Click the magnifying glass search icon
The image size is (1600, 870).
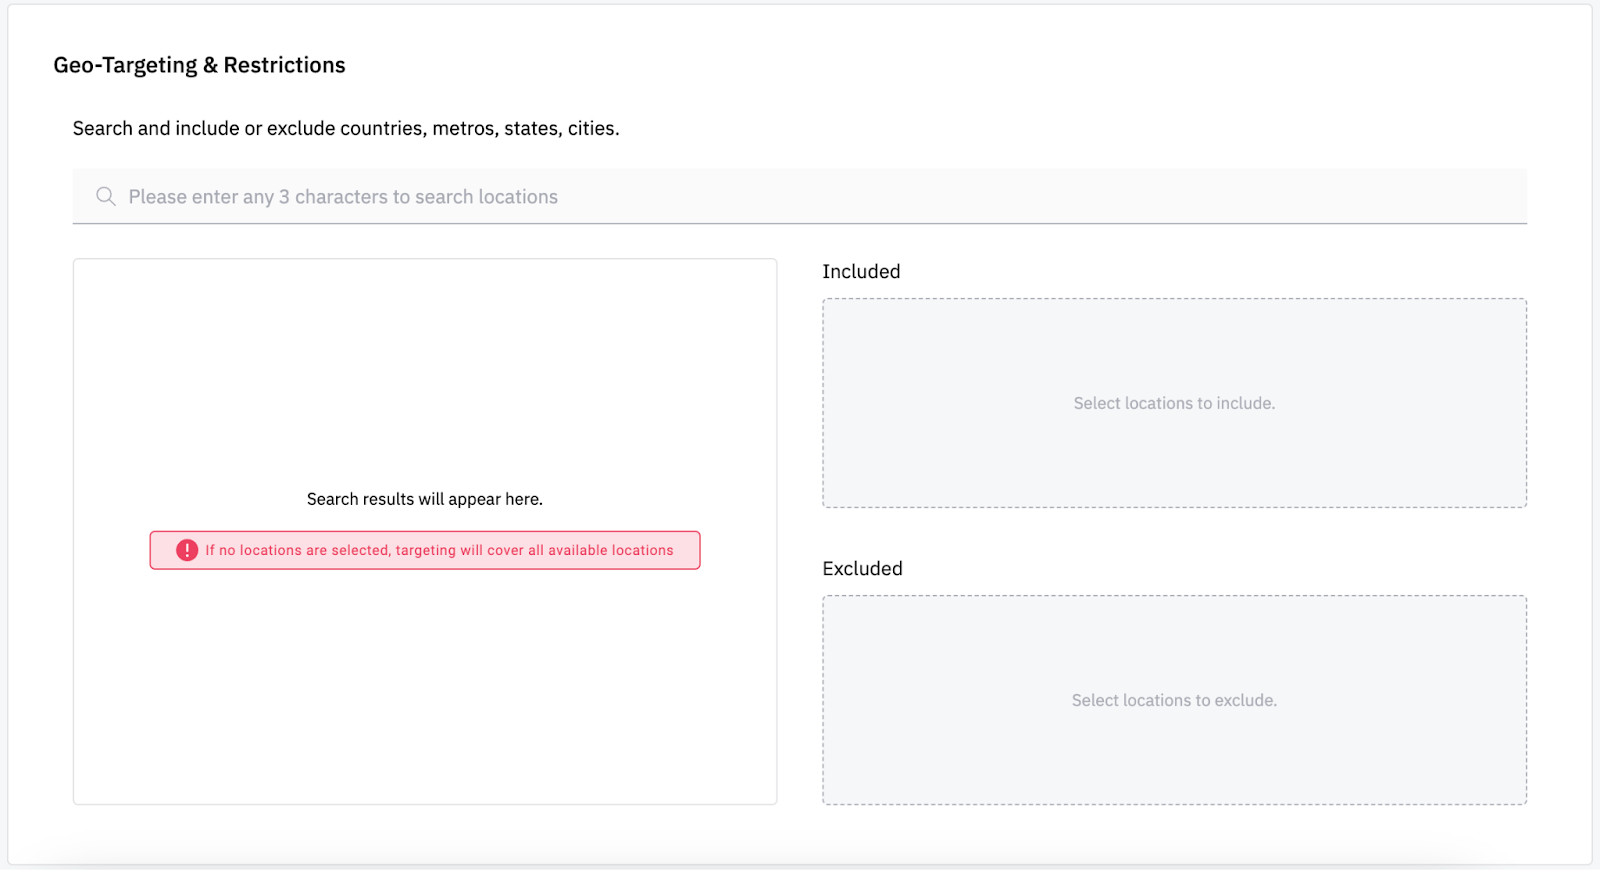pyautogui.click(x=105, y=197)
